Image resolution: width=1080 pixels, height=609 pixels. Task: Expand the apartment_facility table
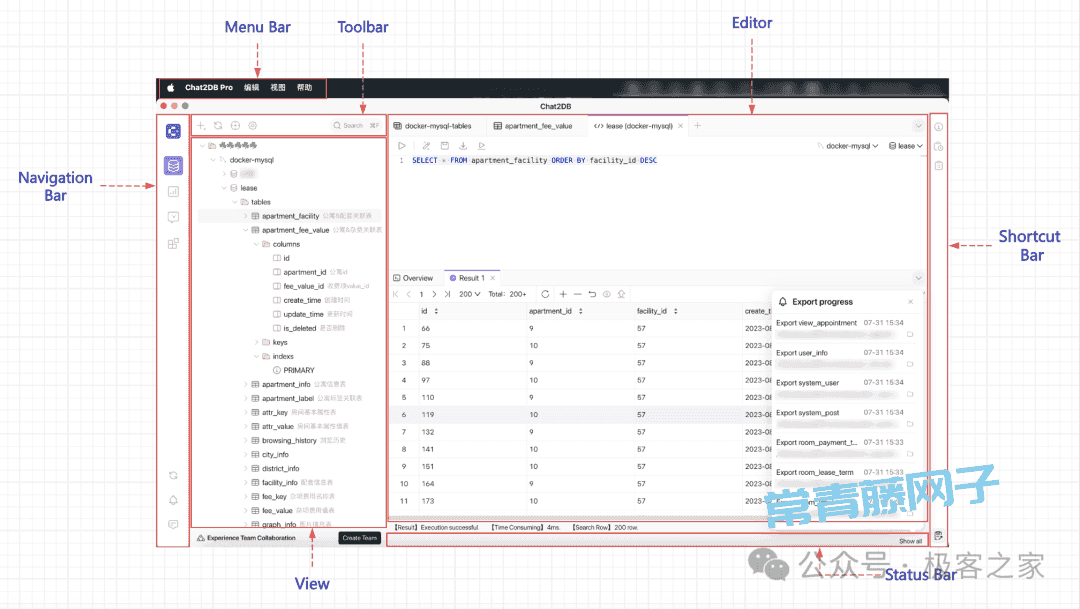click(245, 216)
